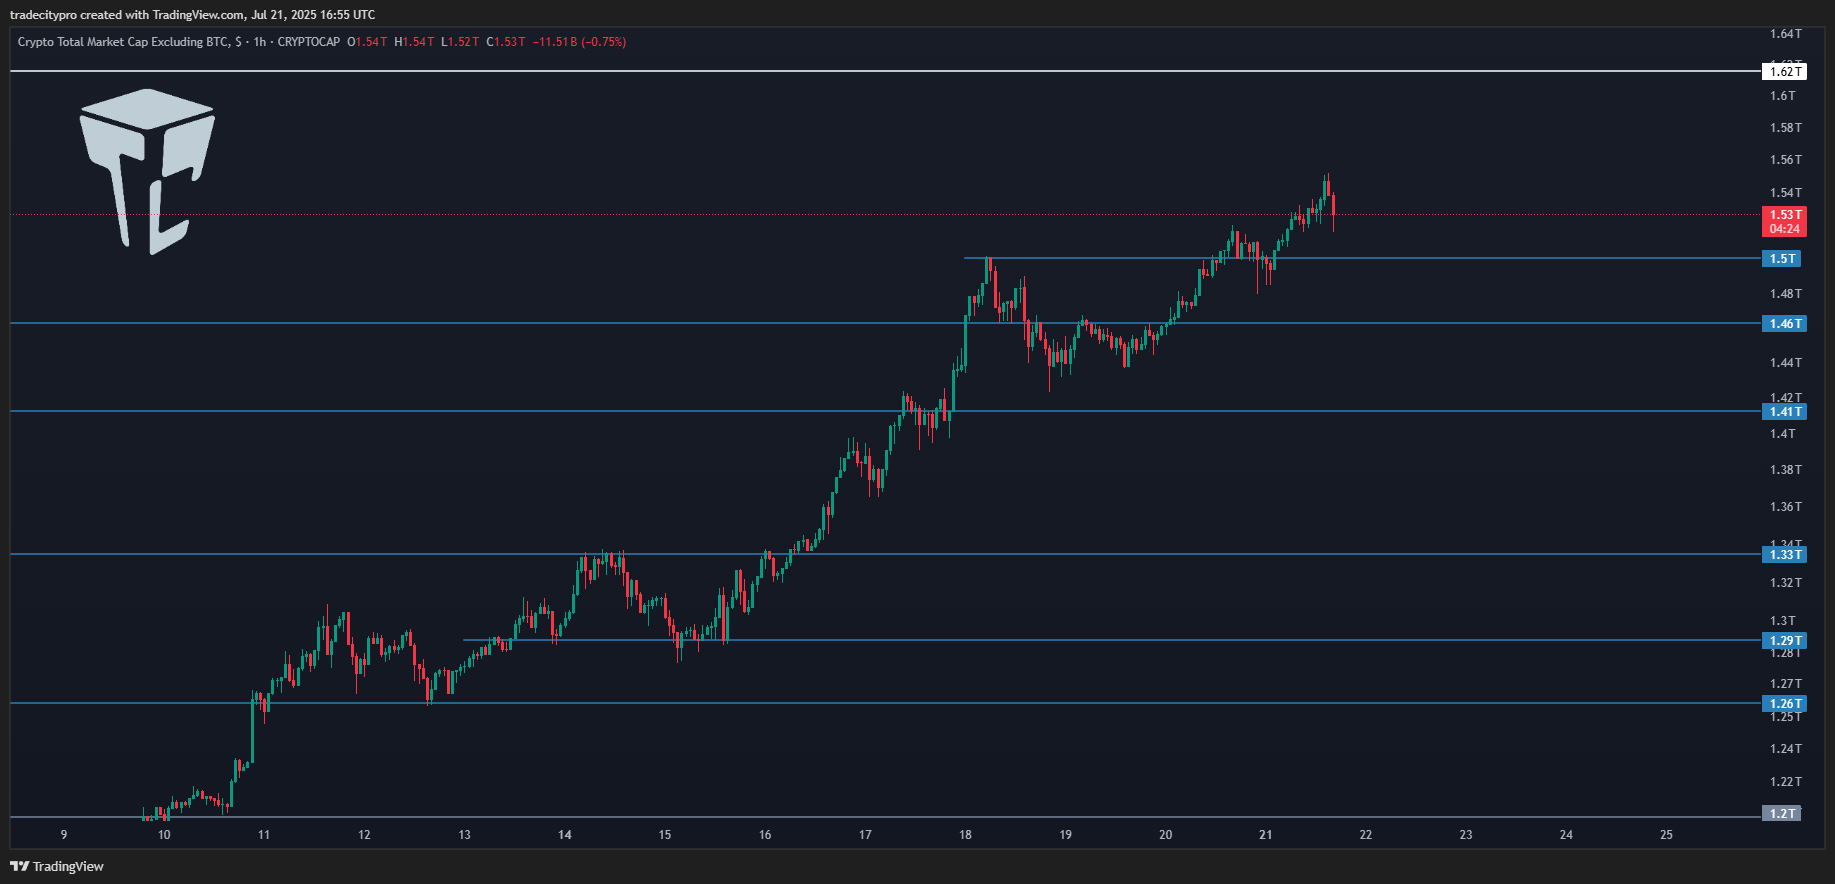Click the red 1.53T current price label
Screen dimensions: 1835x884
tap(1784, 221)
